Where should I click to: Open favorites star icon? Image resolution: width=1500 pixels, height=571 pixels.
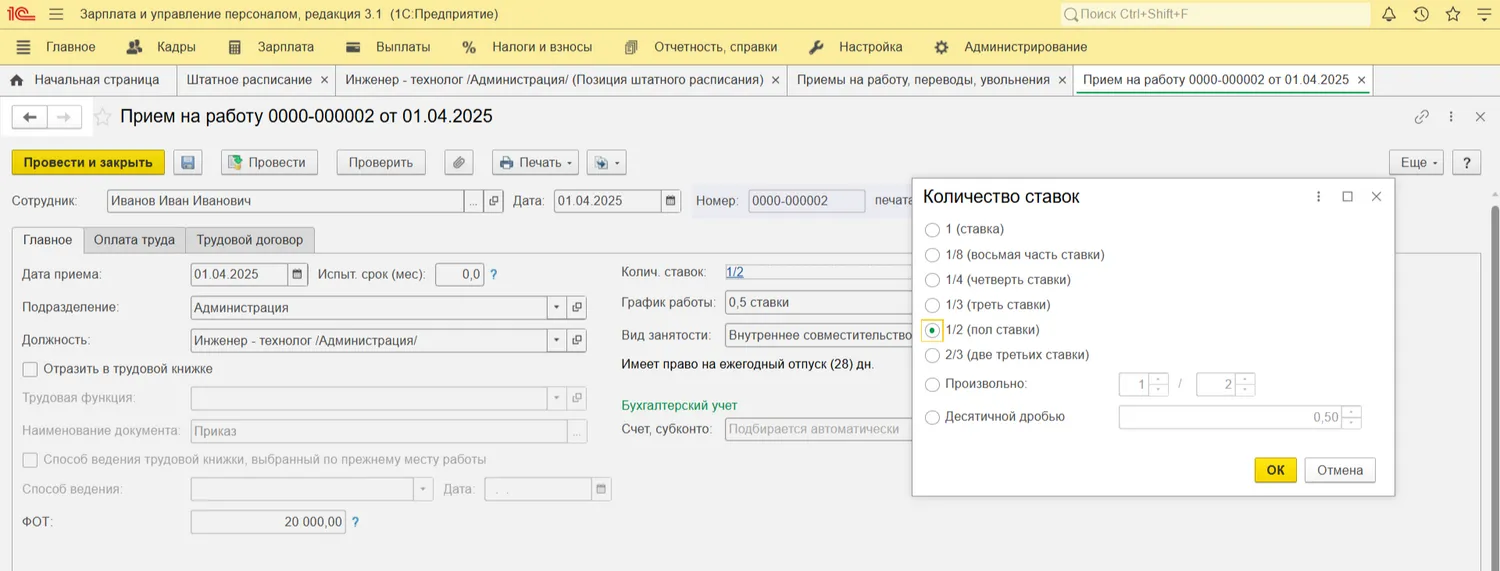[1453, 14]
